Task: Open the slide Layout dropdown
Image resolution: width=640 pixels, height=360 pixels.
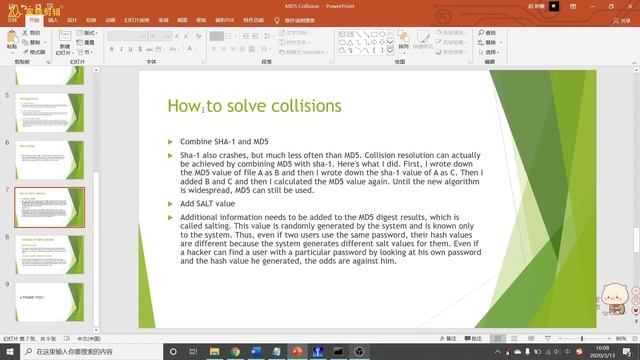Action: coord(87,33)
